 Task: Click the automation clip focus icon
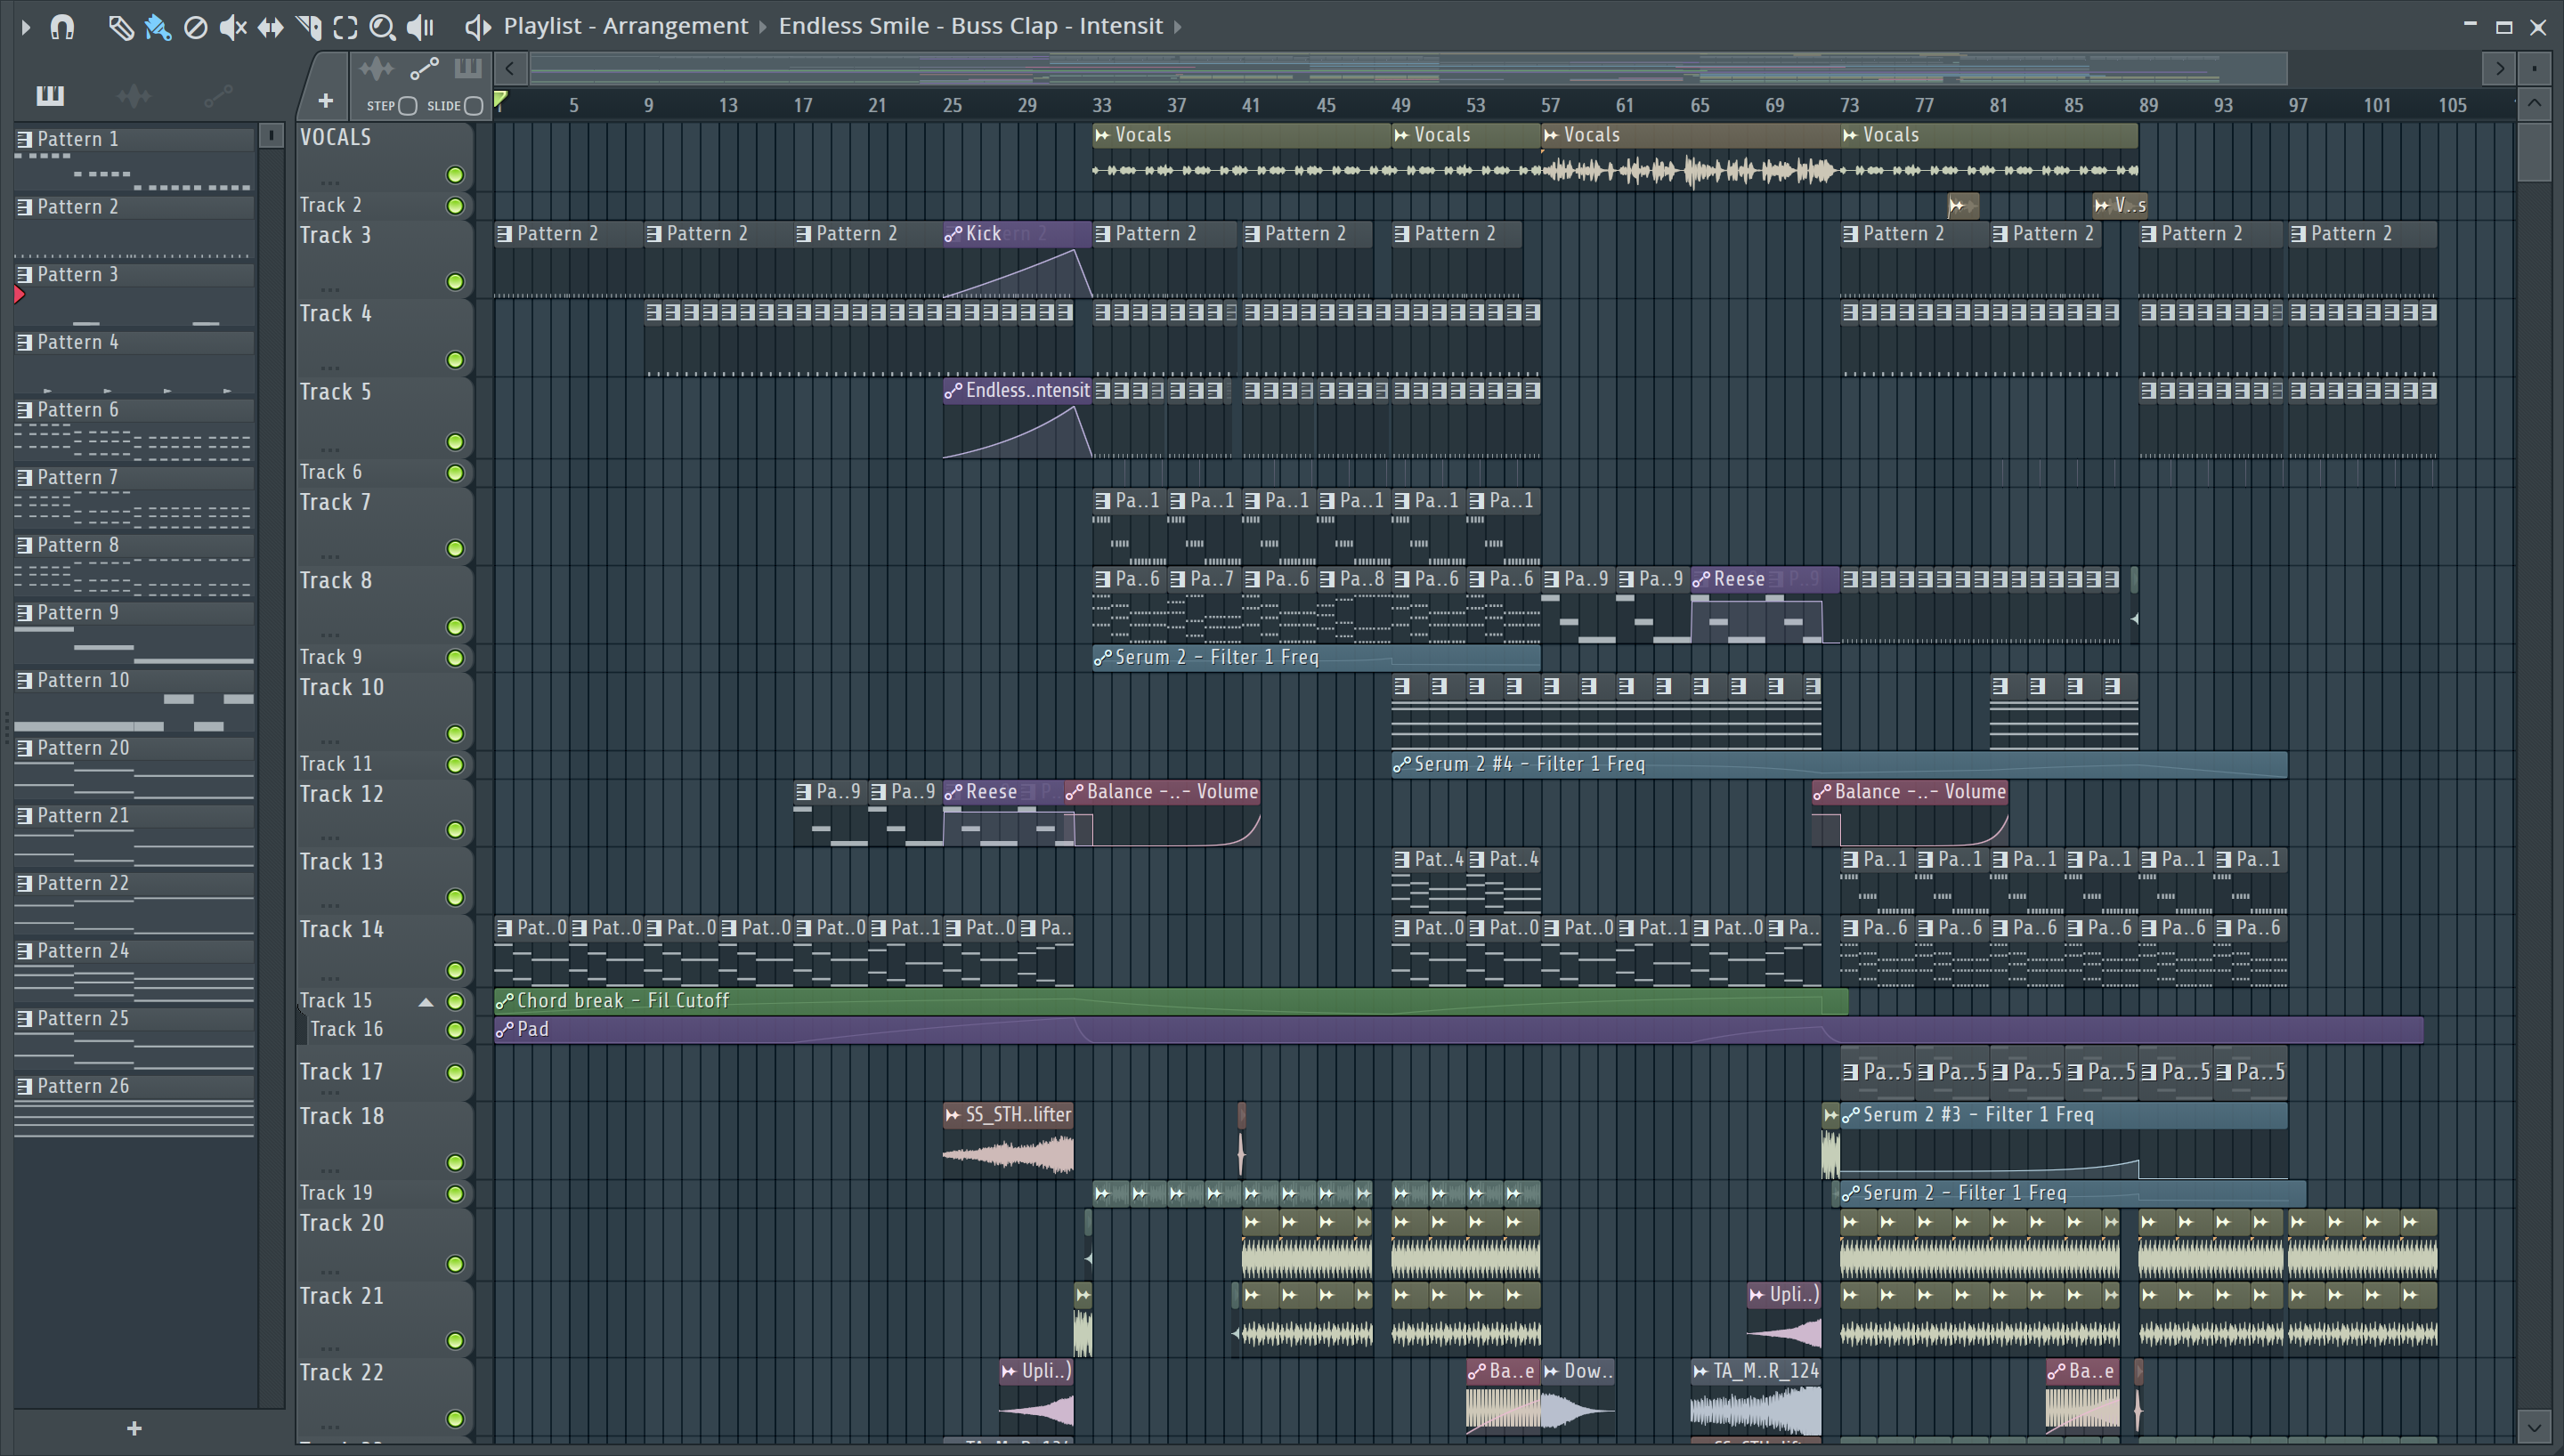(424, 69)
